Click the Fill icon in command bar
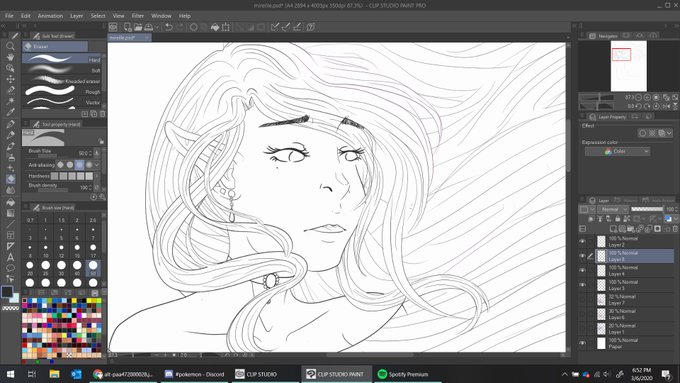This screenshot has width=680, height=383. pos(215,27)
